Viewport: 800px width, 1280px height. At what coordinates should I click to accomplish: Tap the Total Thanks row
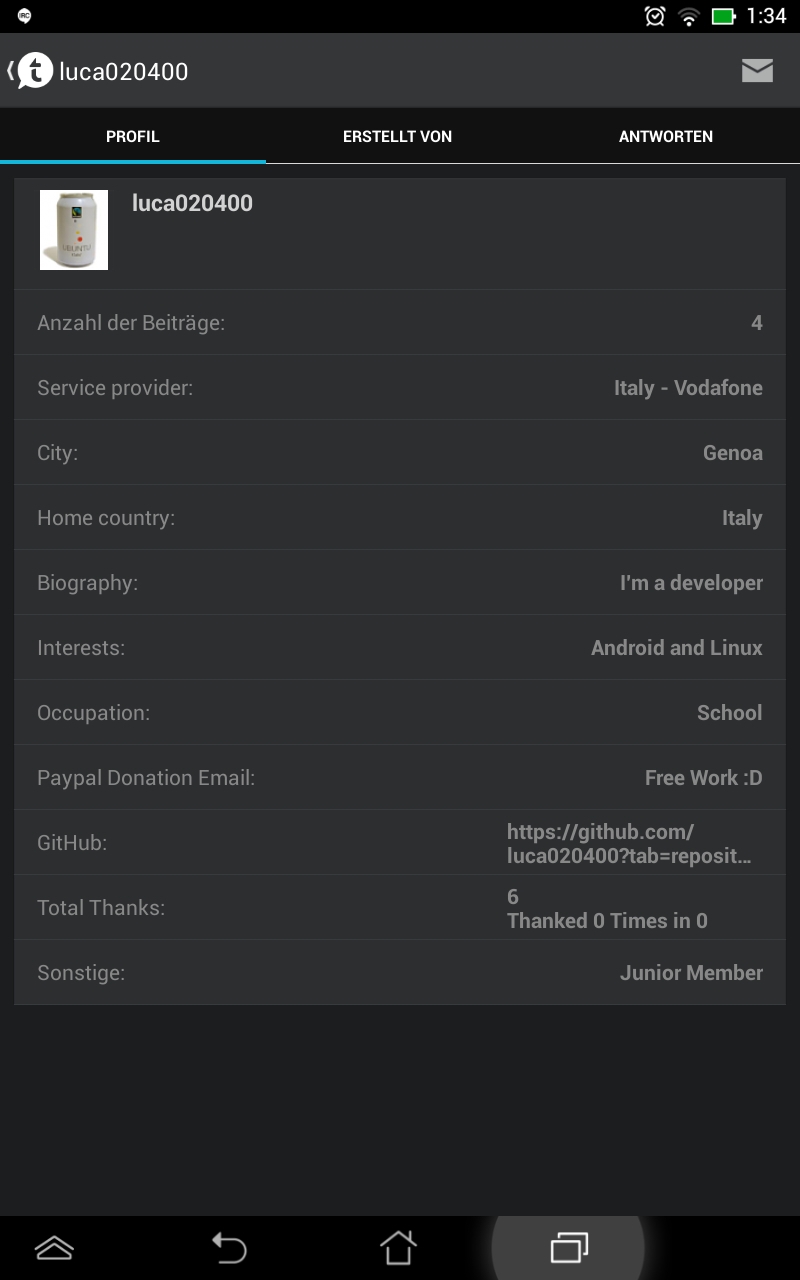[x=400, y=908]
